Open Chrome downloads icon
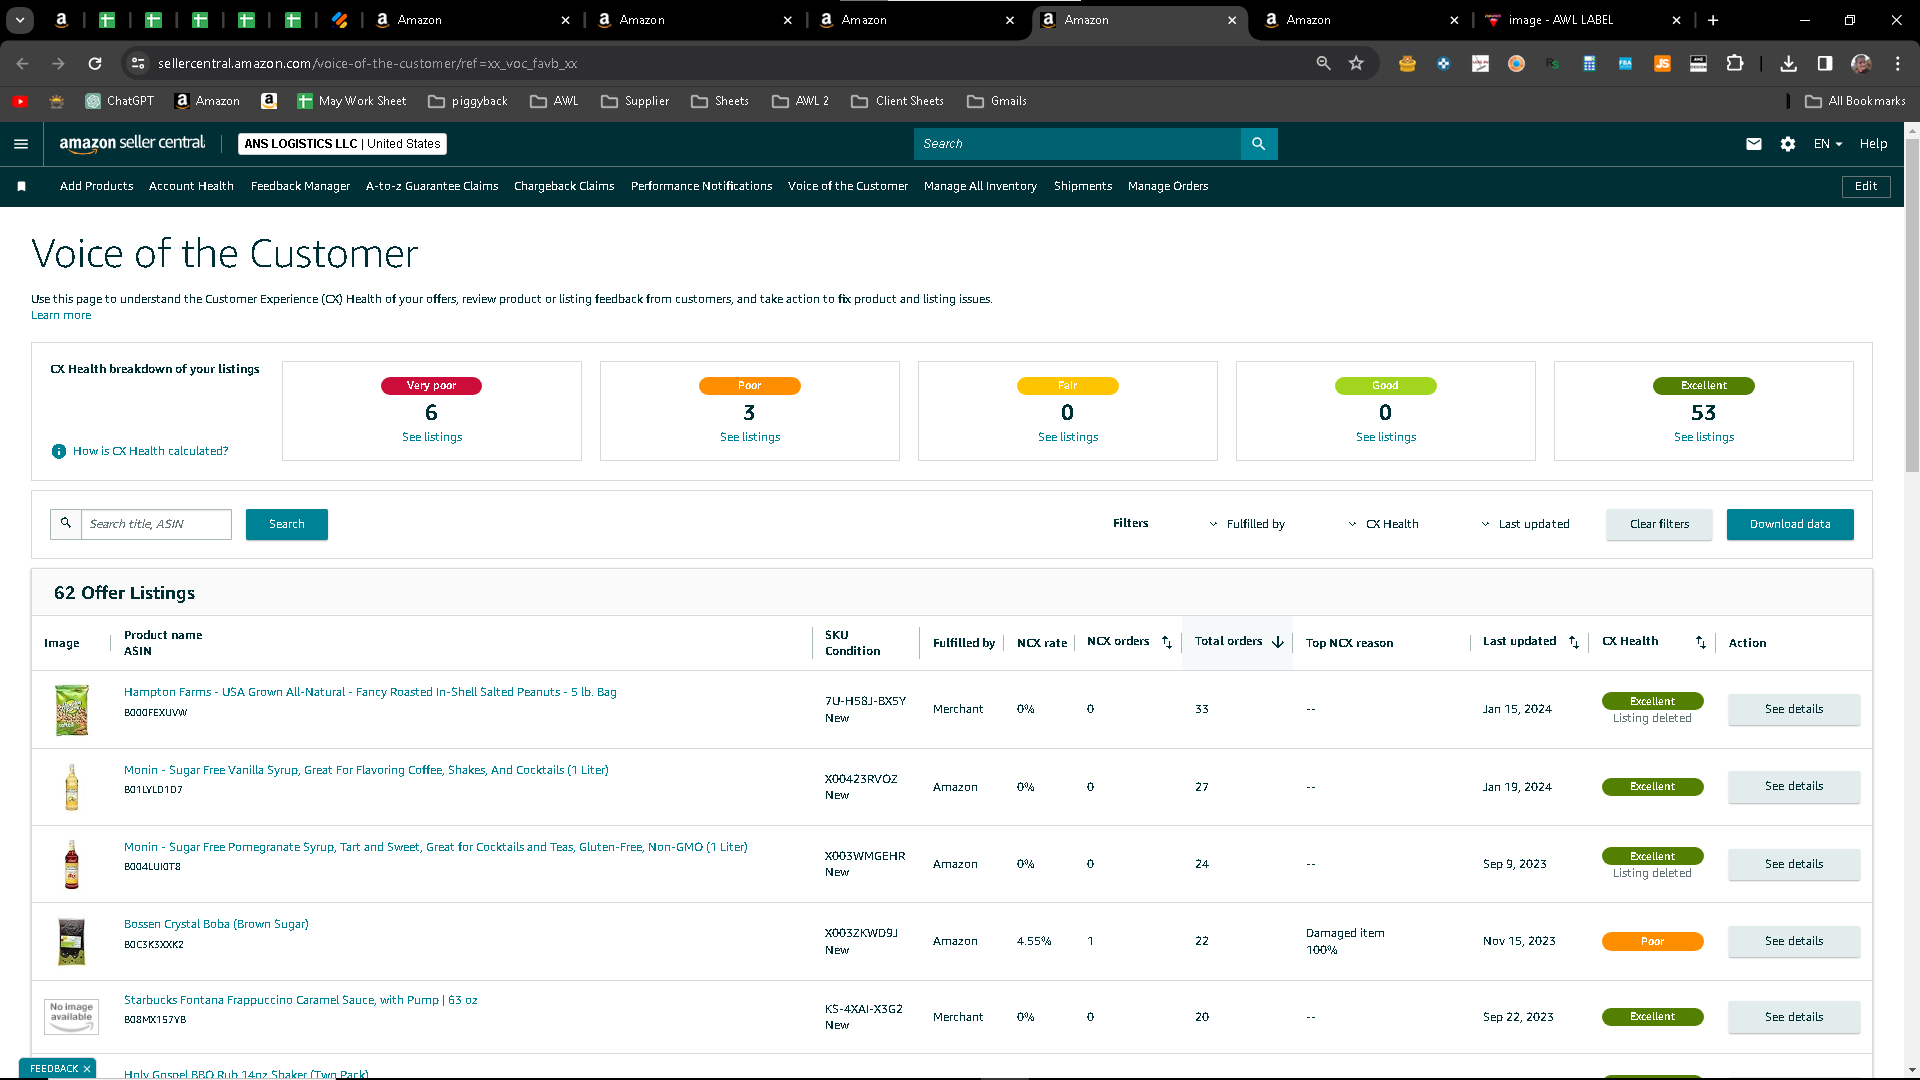The height and width of the screenshot is (1080, 1920). point(1789,63)
